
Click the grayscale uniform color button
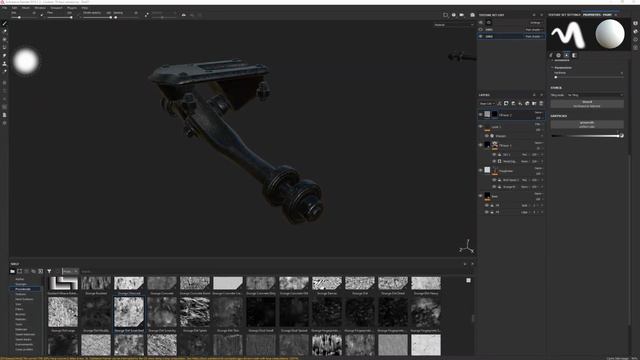point(587,124)
